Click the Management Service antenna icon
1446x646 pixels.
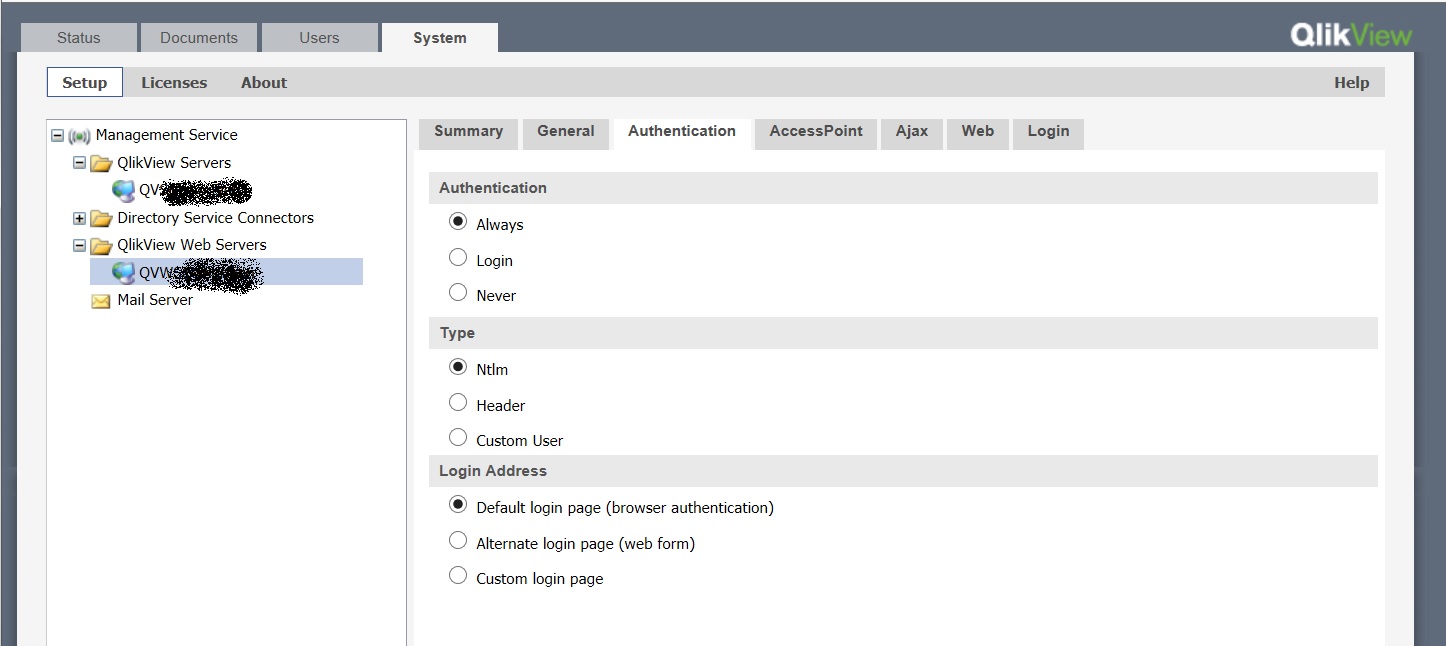point(80,136)
